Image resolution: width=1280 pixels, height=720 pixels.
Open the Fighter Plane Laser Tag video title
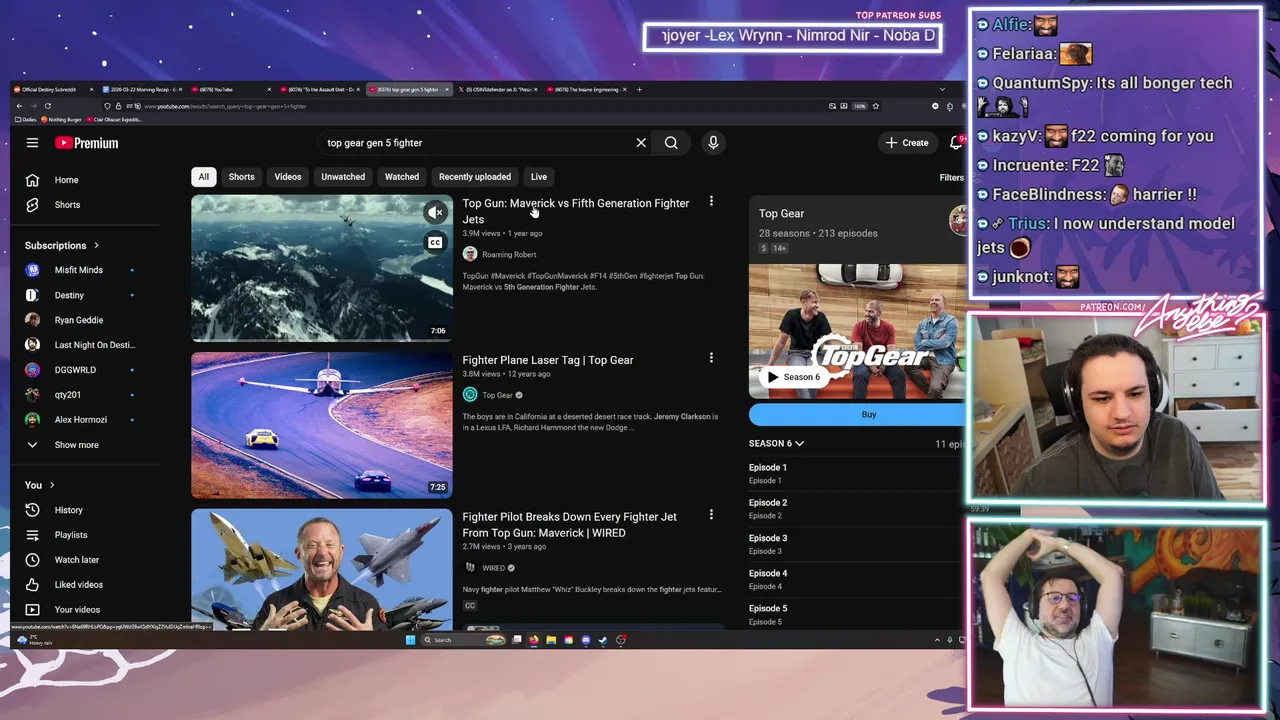[x=548, y=360]
